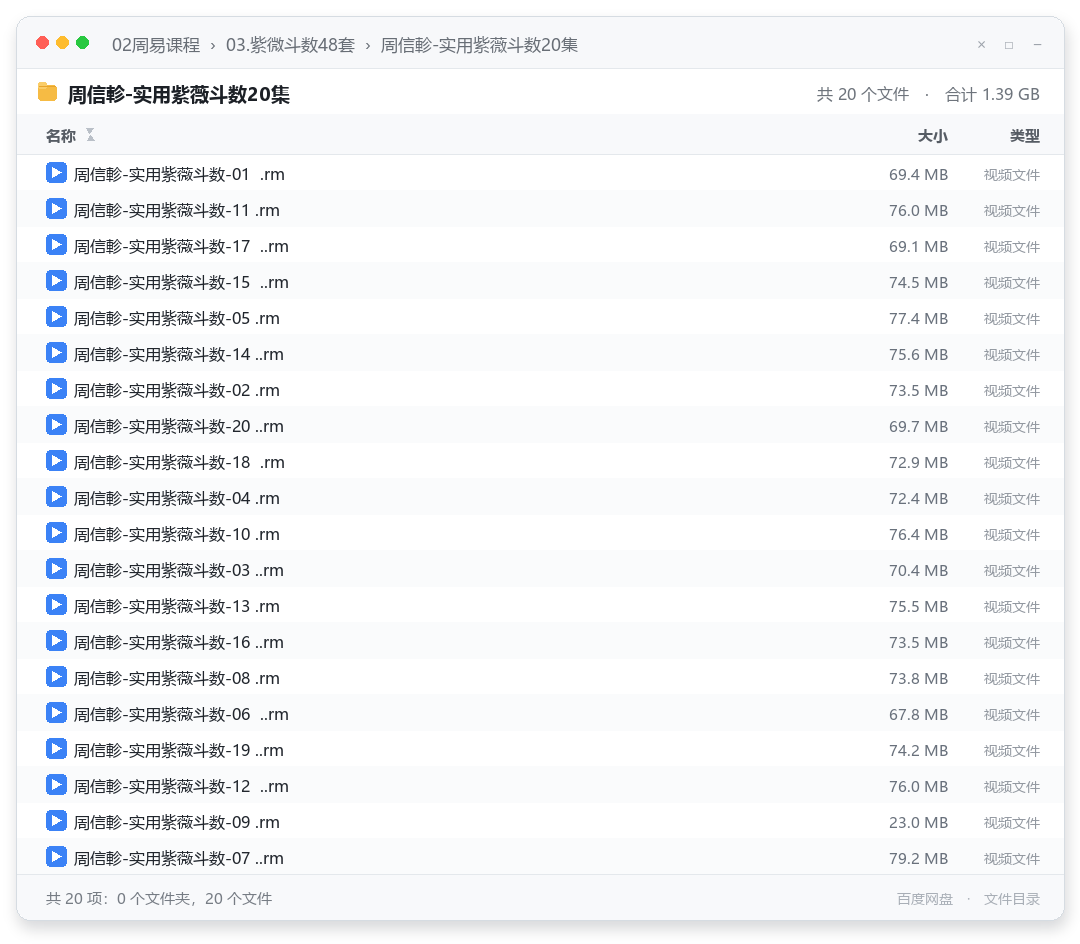1080x944 pixels.
Task: Click the 周信畛-实用紫薇斗数20集 breadcrumb
Action: 479,45
